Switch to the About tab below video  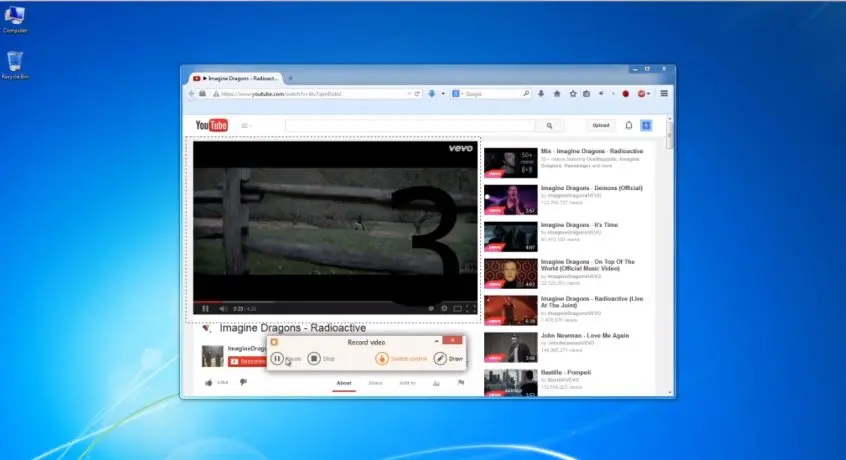[x=344, y=383]
